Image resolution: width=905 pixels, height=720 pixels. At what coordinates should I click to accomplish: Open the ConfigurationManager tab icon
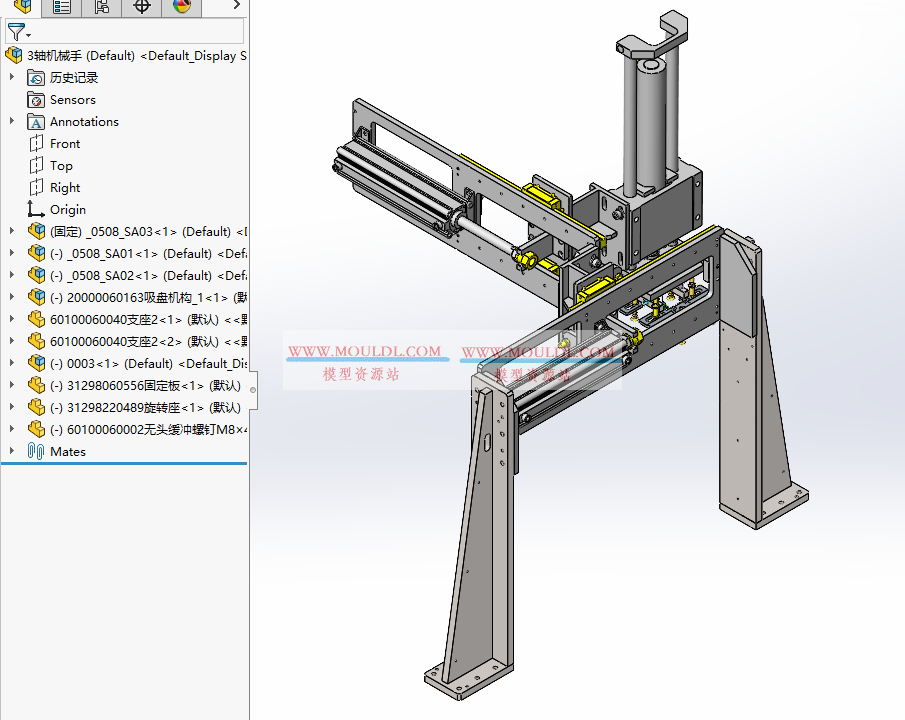click(x=99, y=7)
